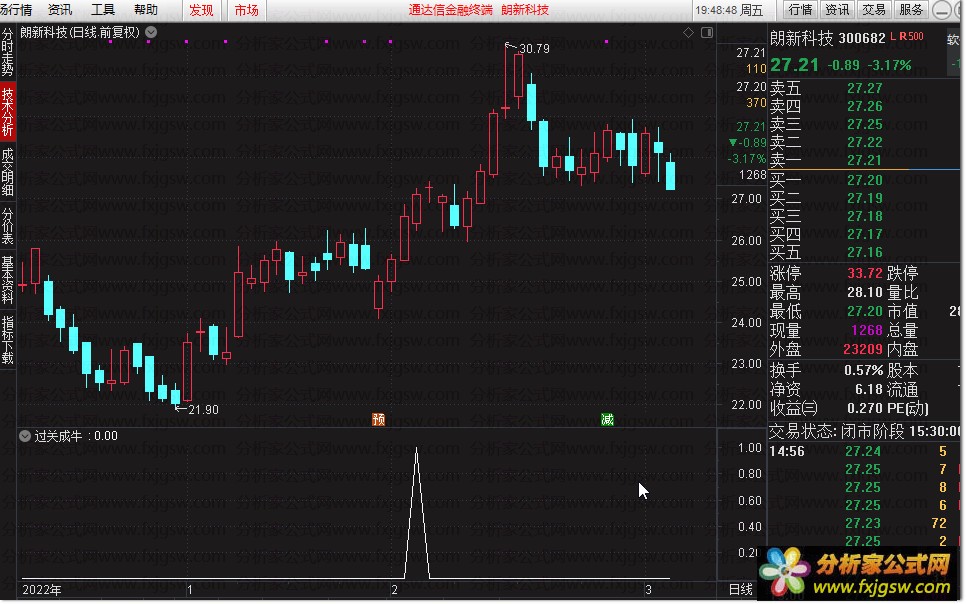Click the orange 预 marker on chart

coord(379,420)
